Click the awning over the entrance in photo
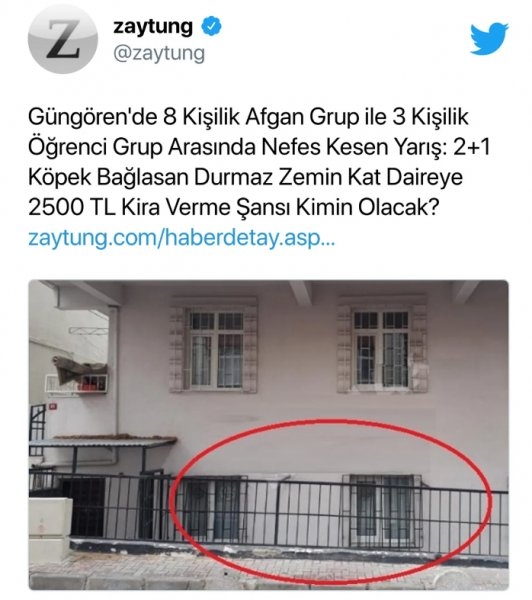The image size is (532, 600). (103, 441)
